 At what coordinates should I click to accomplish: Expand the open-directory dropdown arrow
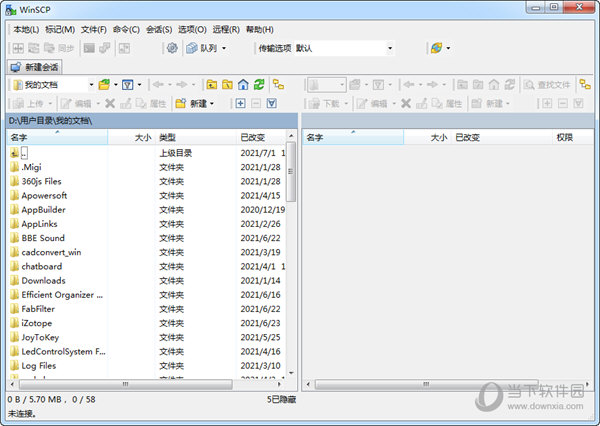(x=116, y=85)
